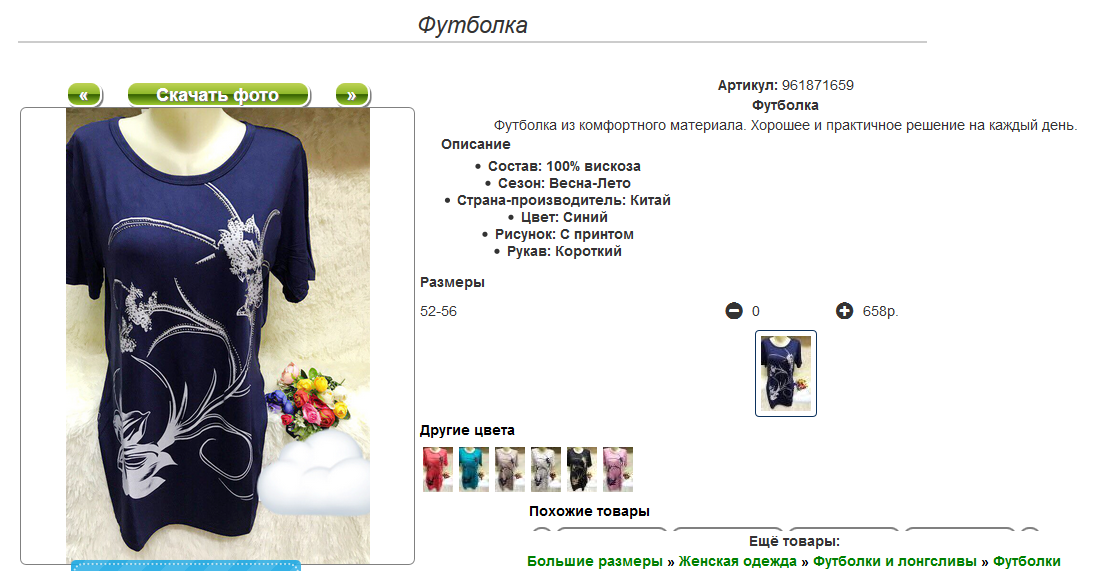This screenshot has width=1116, height=571.
Task: Choose the black t-shirt color variant
Action: click(x=581, y=469)
